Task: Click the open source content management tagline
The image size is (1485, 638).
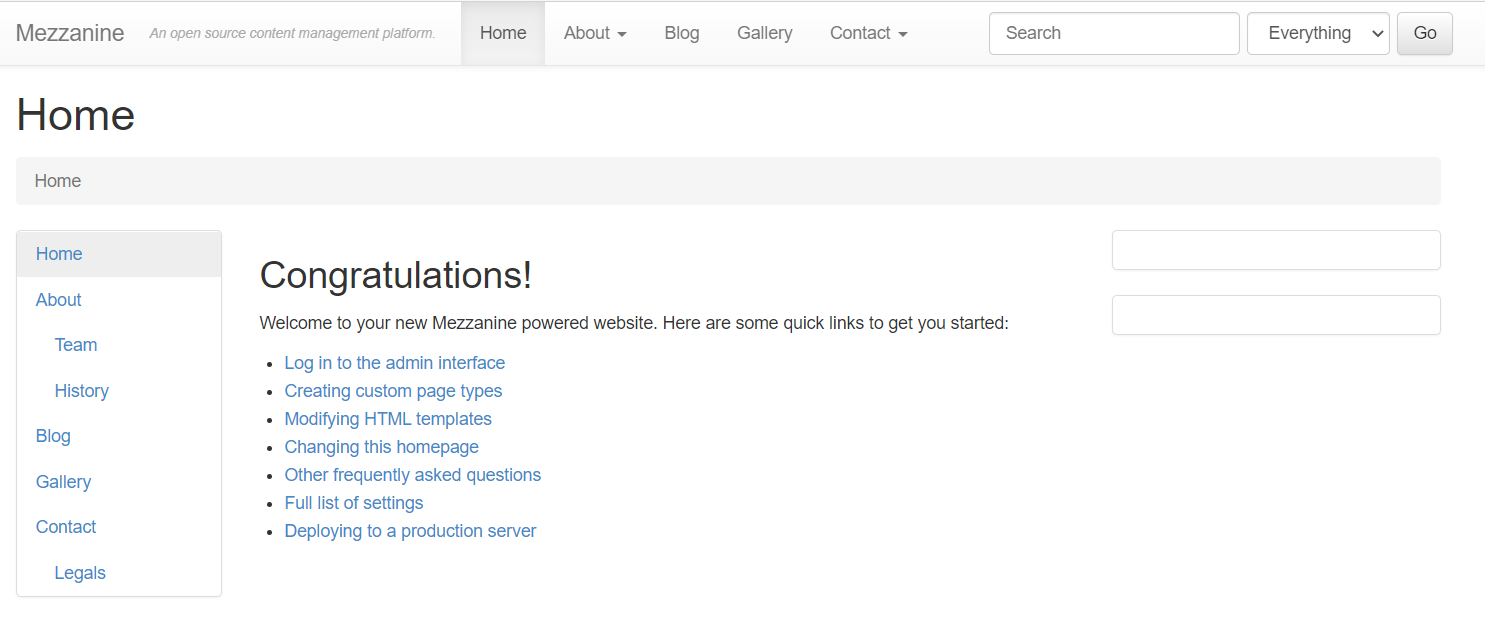Action: 293,33
